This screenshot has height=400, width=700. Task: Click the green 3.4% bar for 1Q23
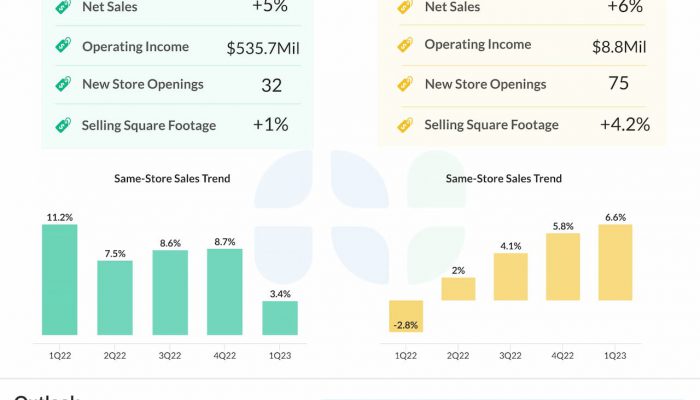280,317
